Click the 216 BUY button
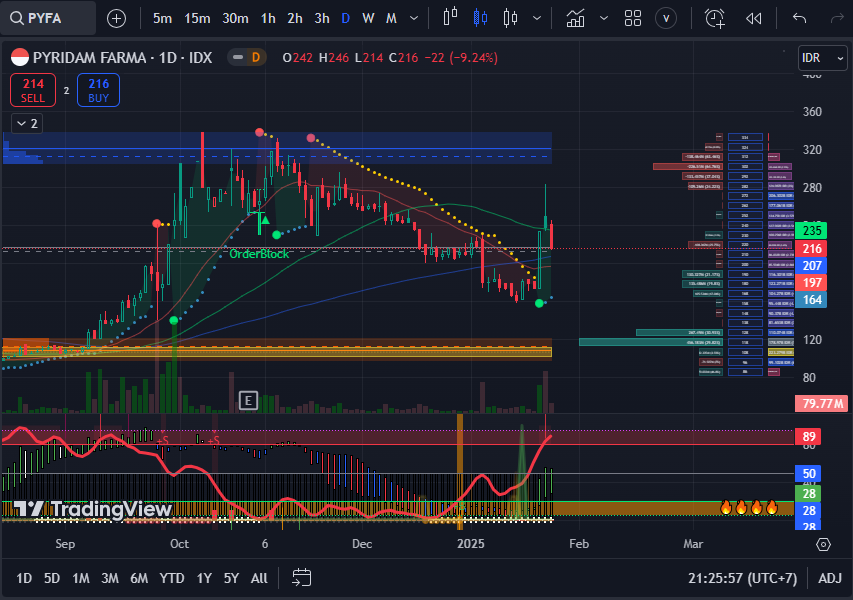The height and width of the screenshot is (600, 853). [x=98, y=90]
